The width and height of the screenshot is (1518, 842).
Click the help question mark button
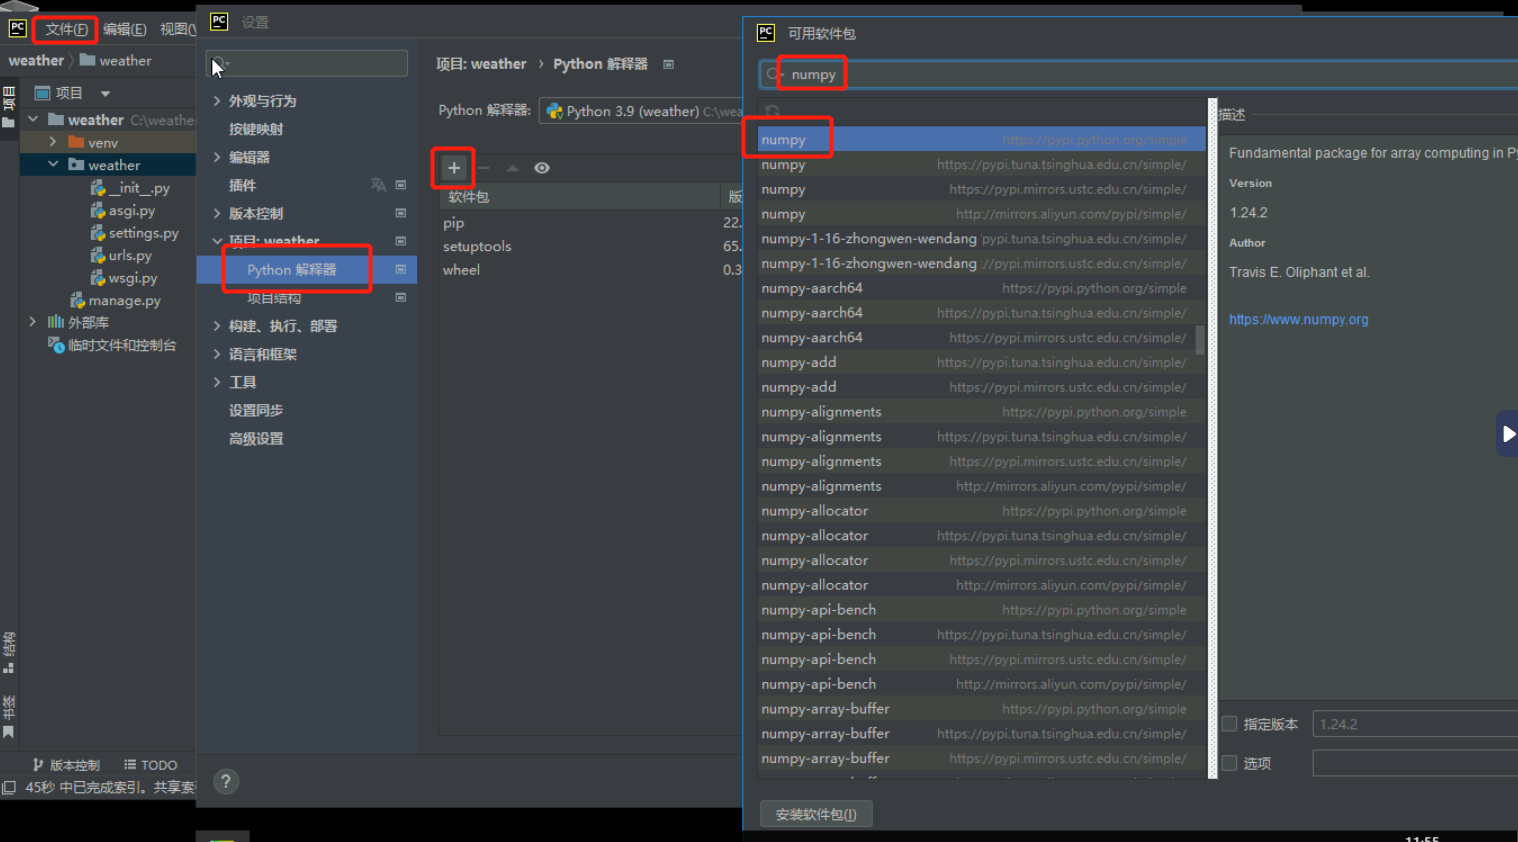tap(226, 782)
